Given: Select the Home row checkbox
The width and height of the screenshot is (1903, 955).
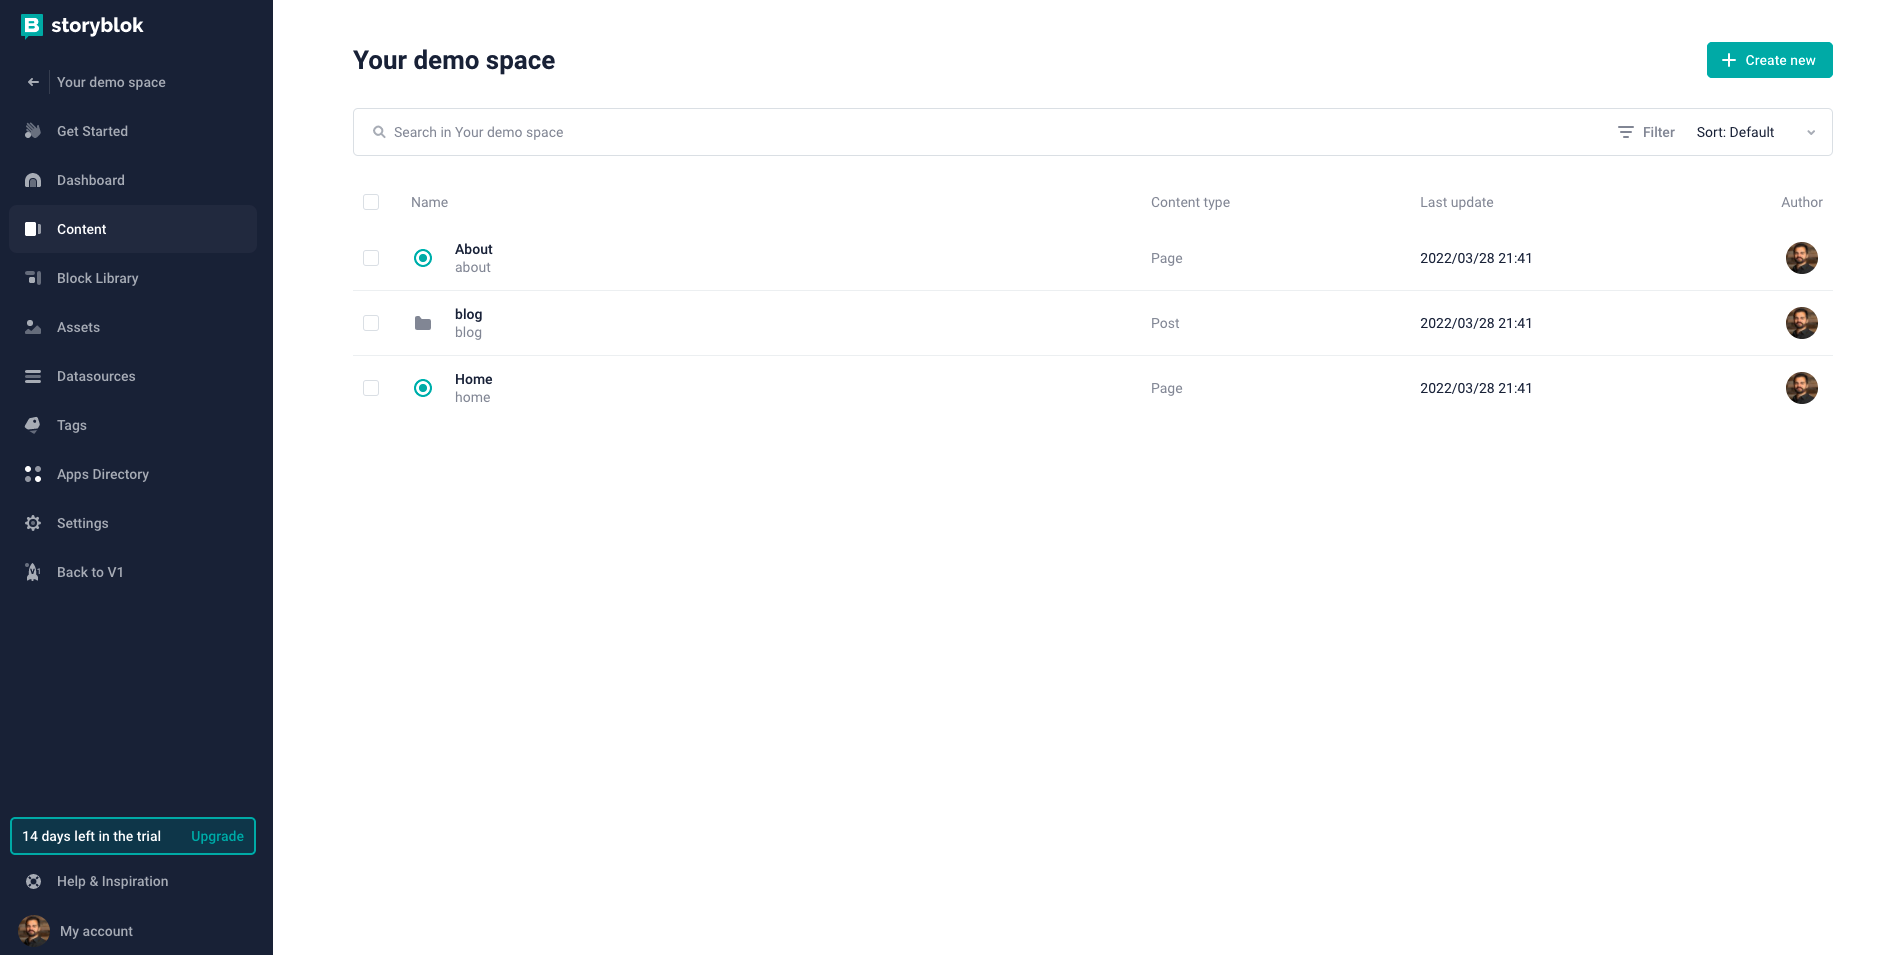Looking at the screenshot, I should pos(371,388).
